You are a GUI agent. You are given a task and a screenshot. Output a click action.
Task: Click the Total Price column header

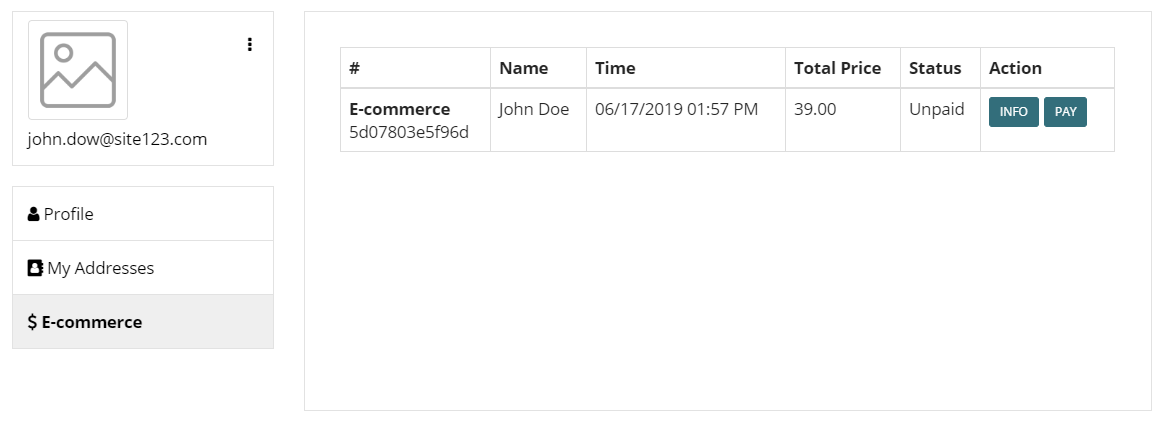tap(837, 68)
